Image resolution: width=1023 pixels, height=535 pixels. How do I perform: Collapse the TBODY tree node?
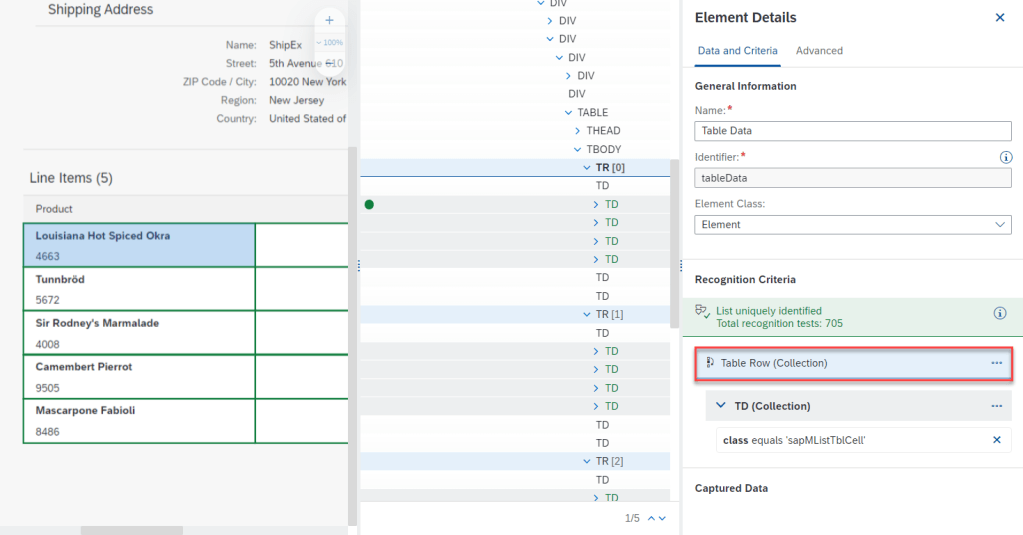[x=578, y=149]
